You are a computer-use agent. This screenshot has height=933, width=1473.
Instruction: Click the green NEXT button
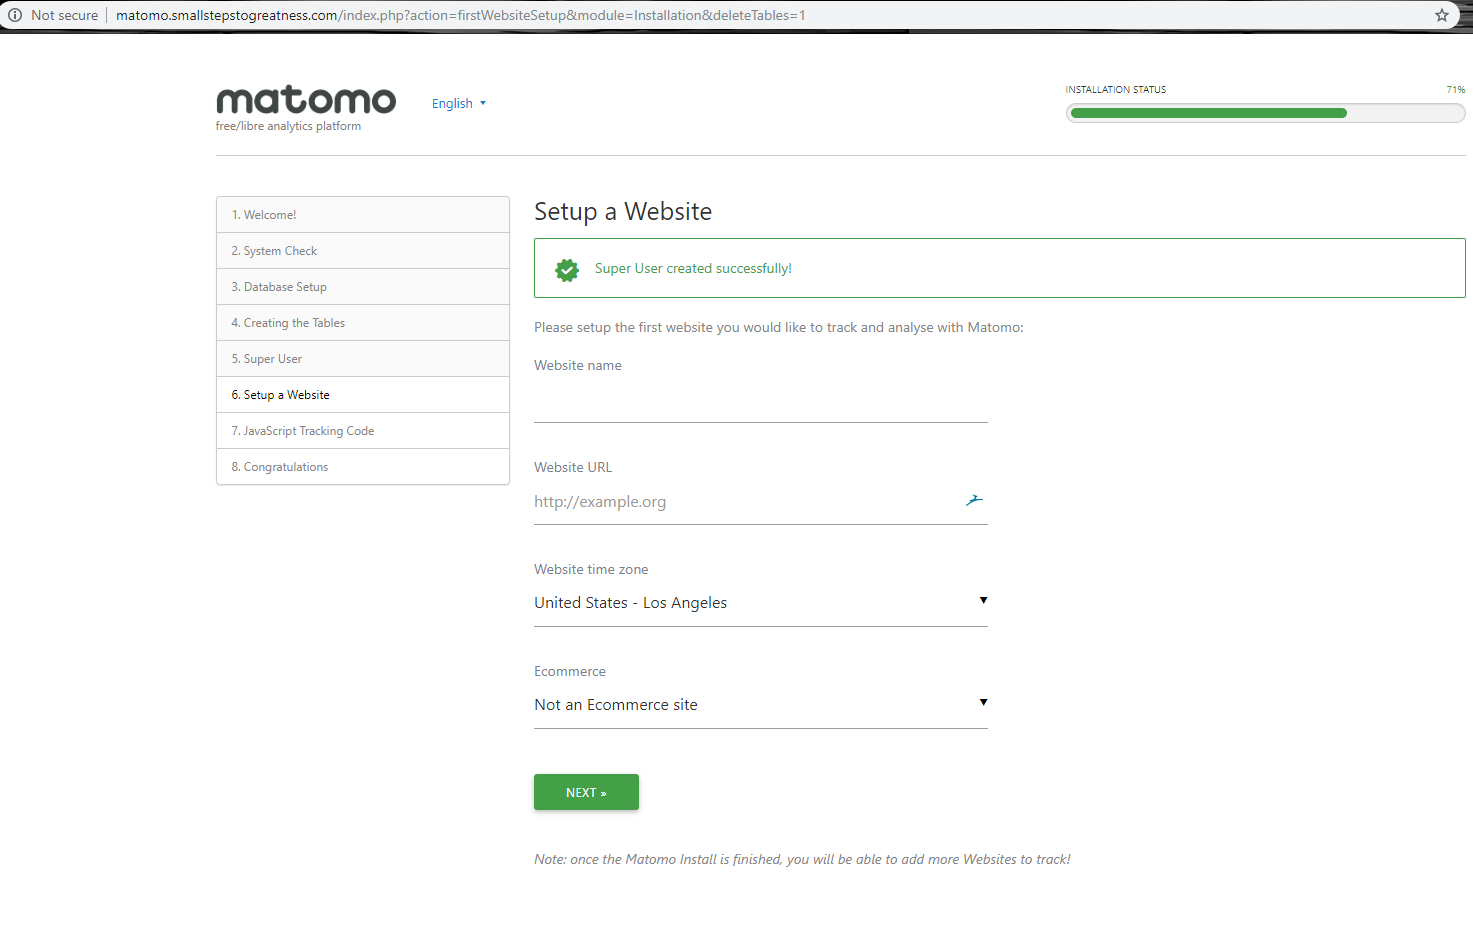click(586, 792)
